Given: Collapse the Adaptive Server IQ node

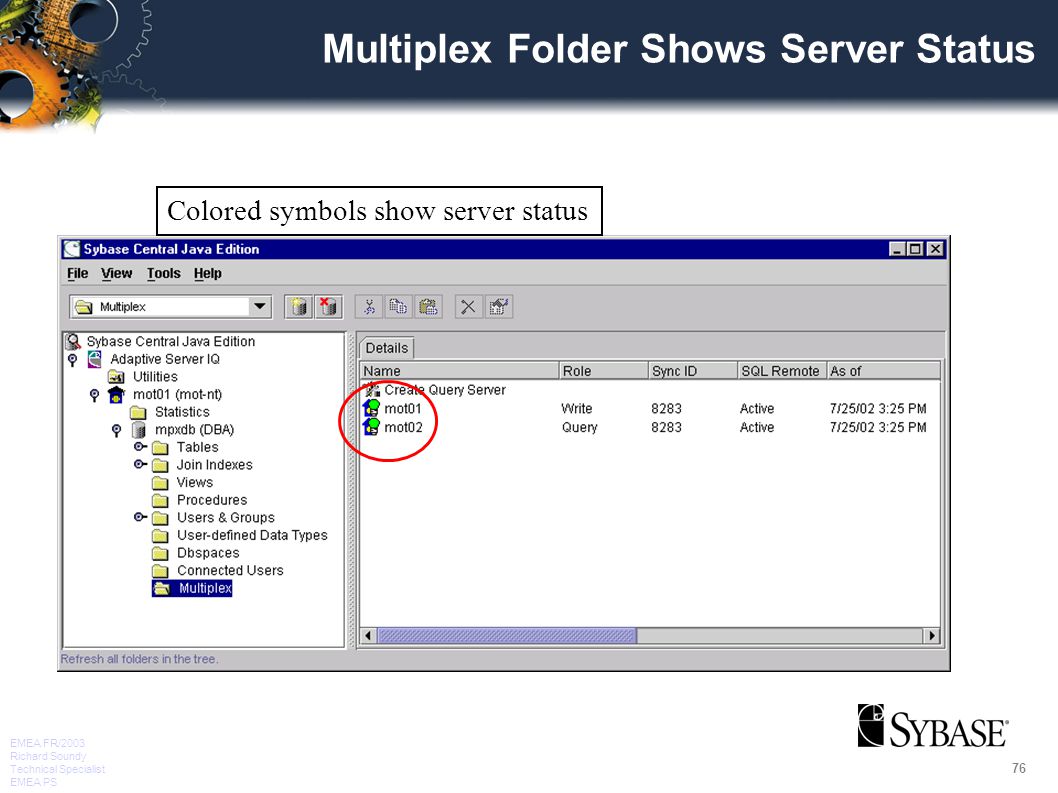Looking at the screenshot, I should point(73,360).
